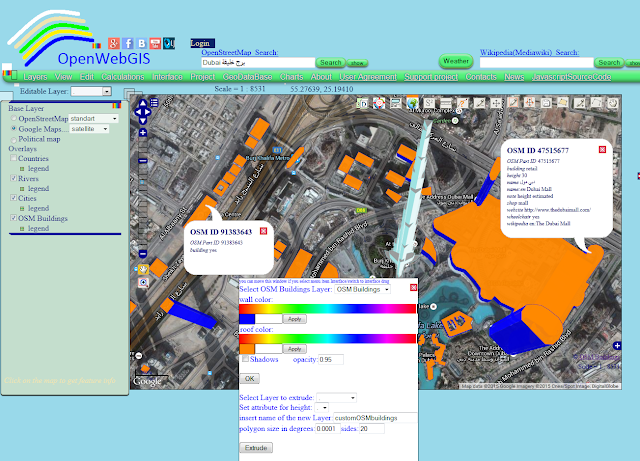Viewport: 640px width, 461px height.
Task: Expand overview map with plus icon
Action: (617, 345)
